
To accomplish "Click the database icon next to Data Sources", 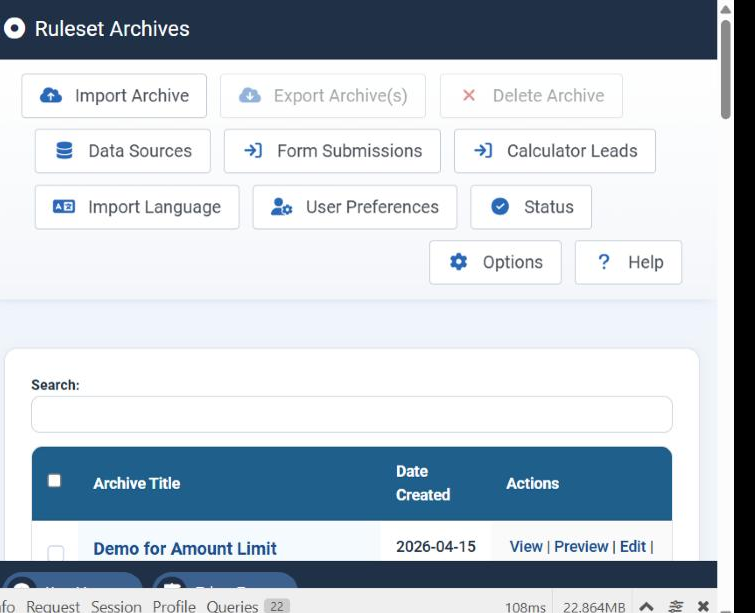I will [x=65, y=151].
